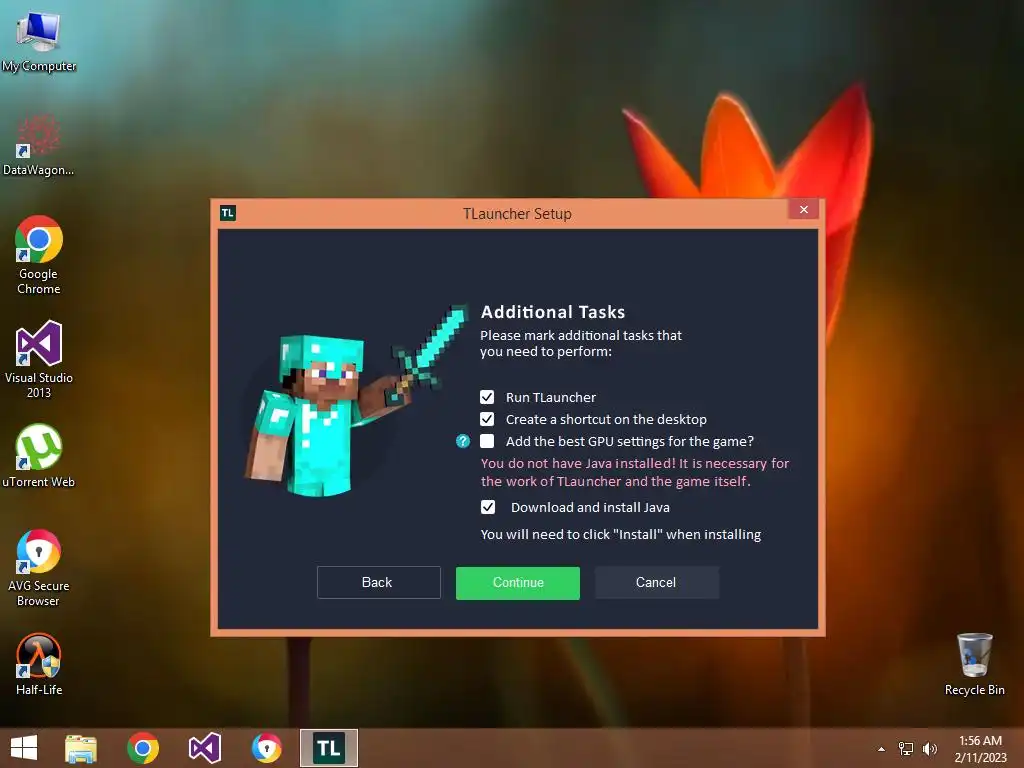Select the DataWagon desktop shortcut

39,144
